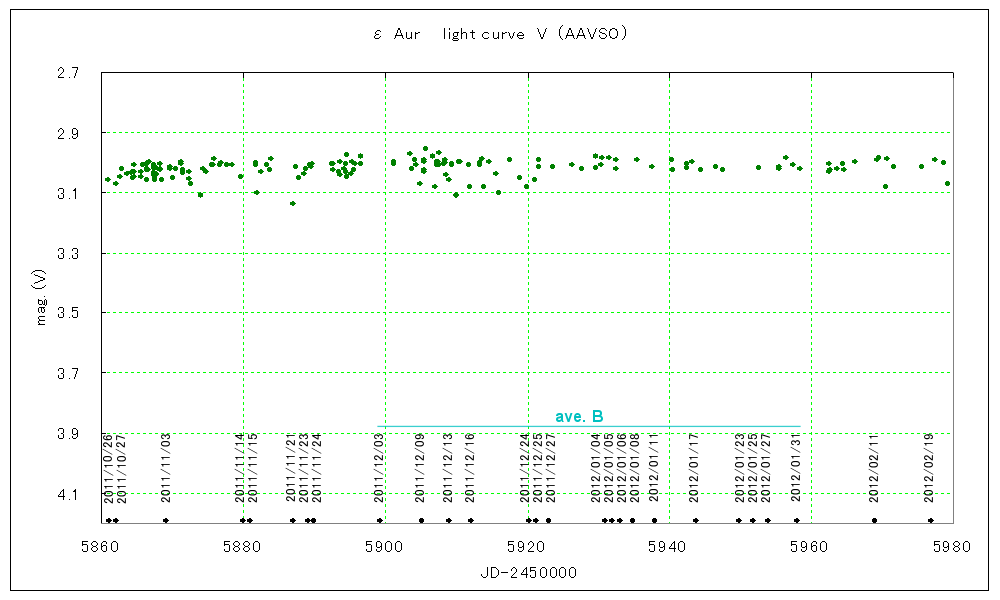This screenshot has width=1000, height=600.
Task: Select the 2012/01/17 date label
Action: tap(693, 467)
